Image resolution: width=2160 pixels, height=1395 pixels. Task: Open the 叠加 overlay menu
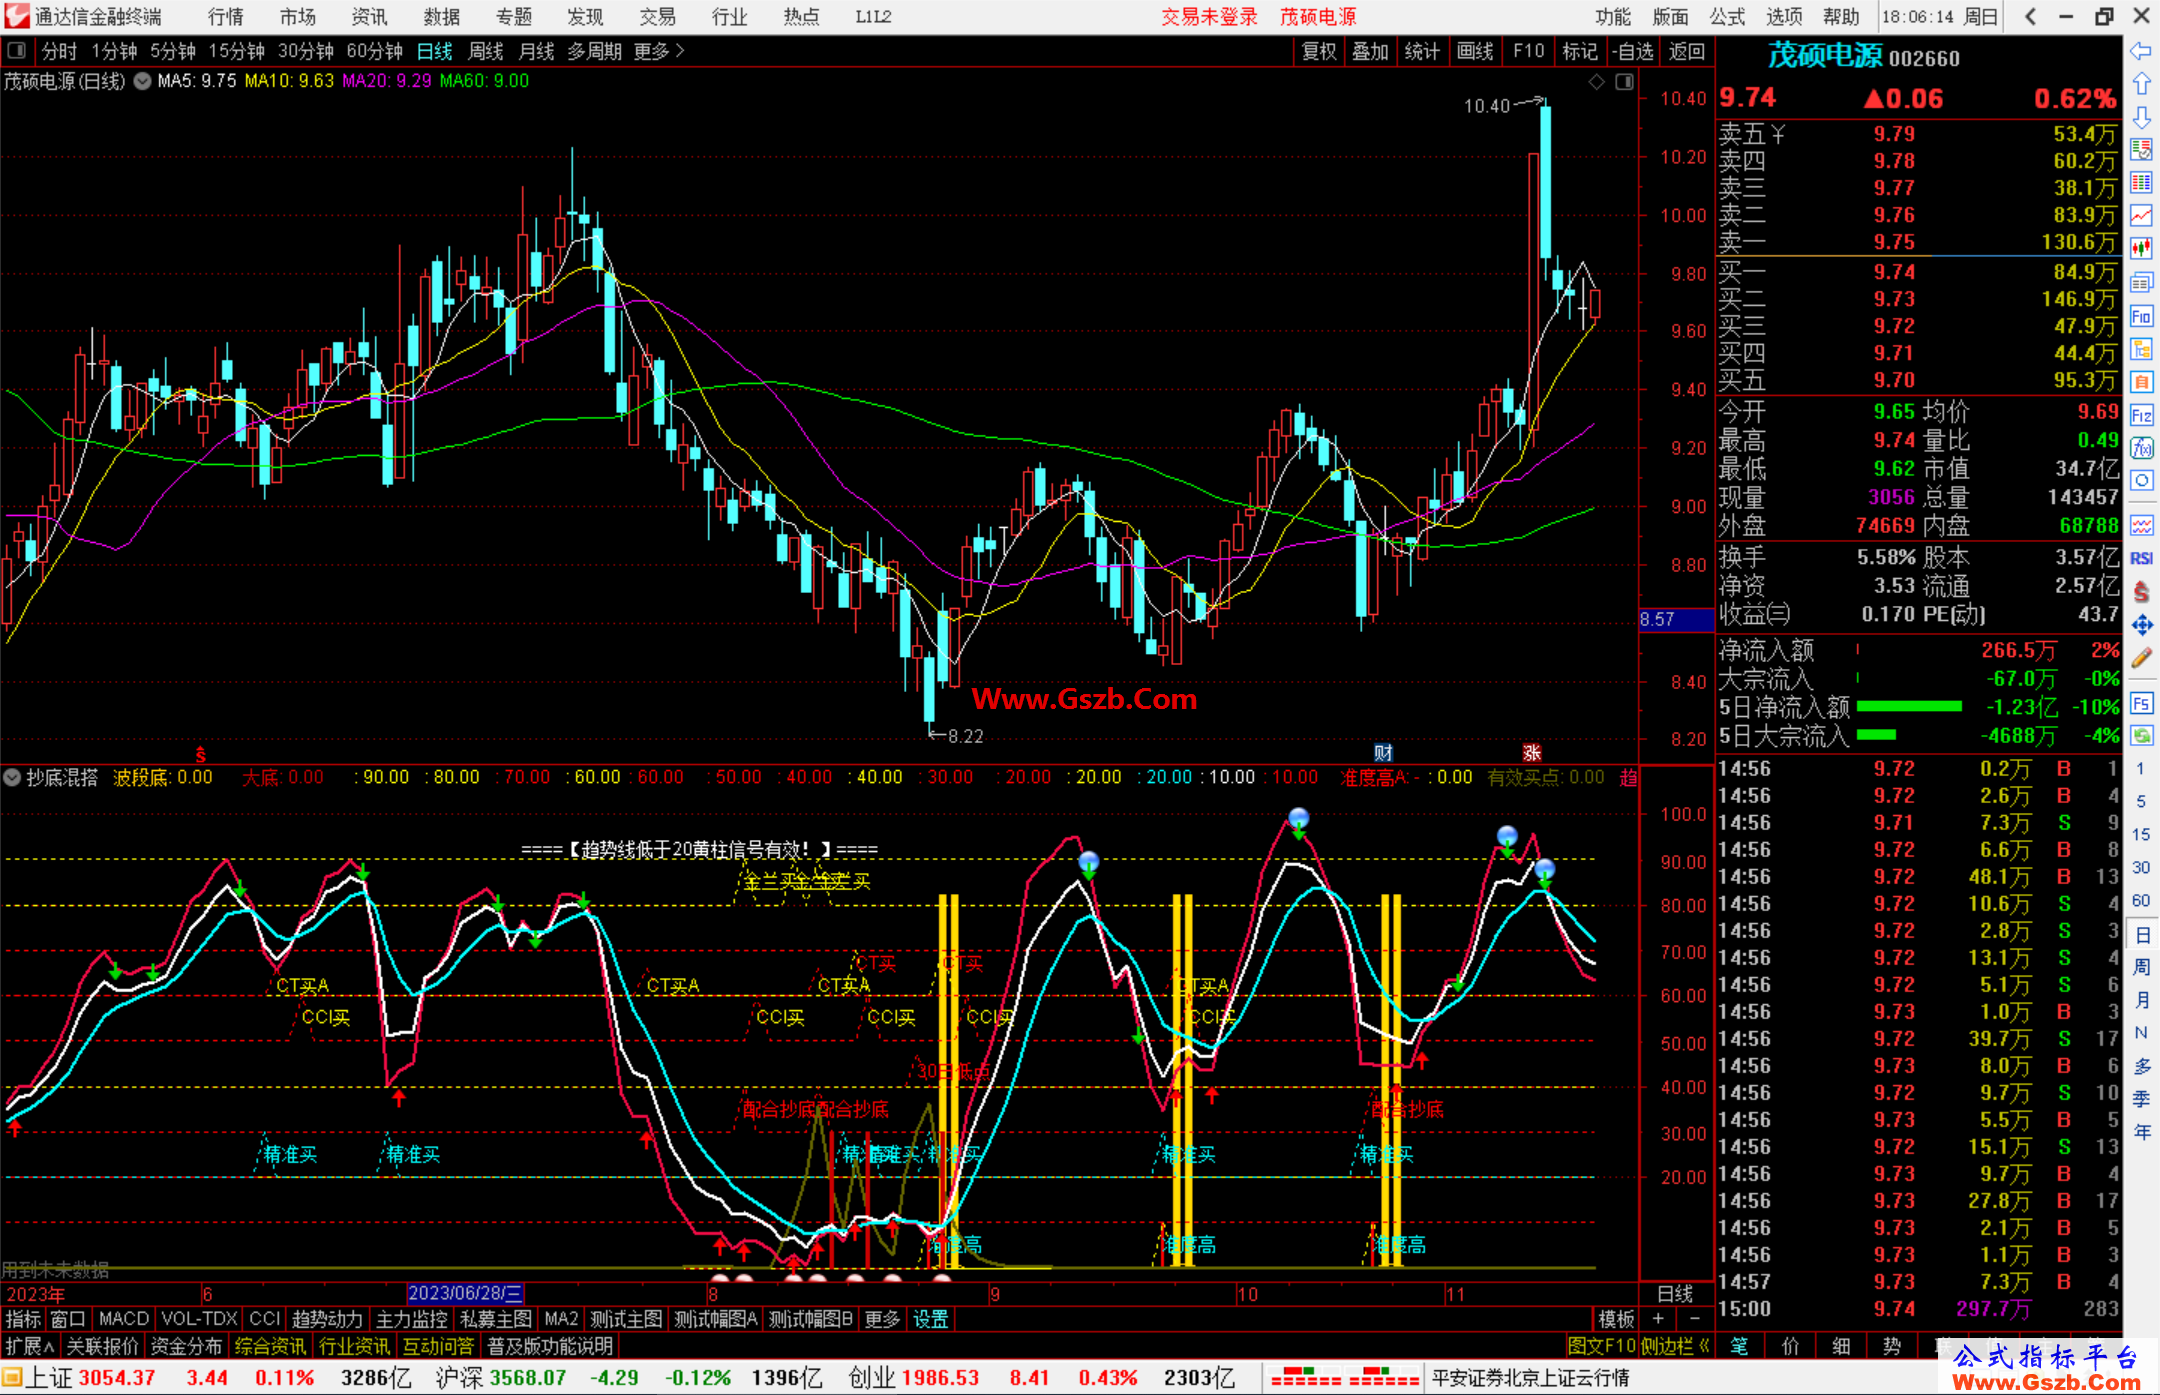click(1371, 51)
